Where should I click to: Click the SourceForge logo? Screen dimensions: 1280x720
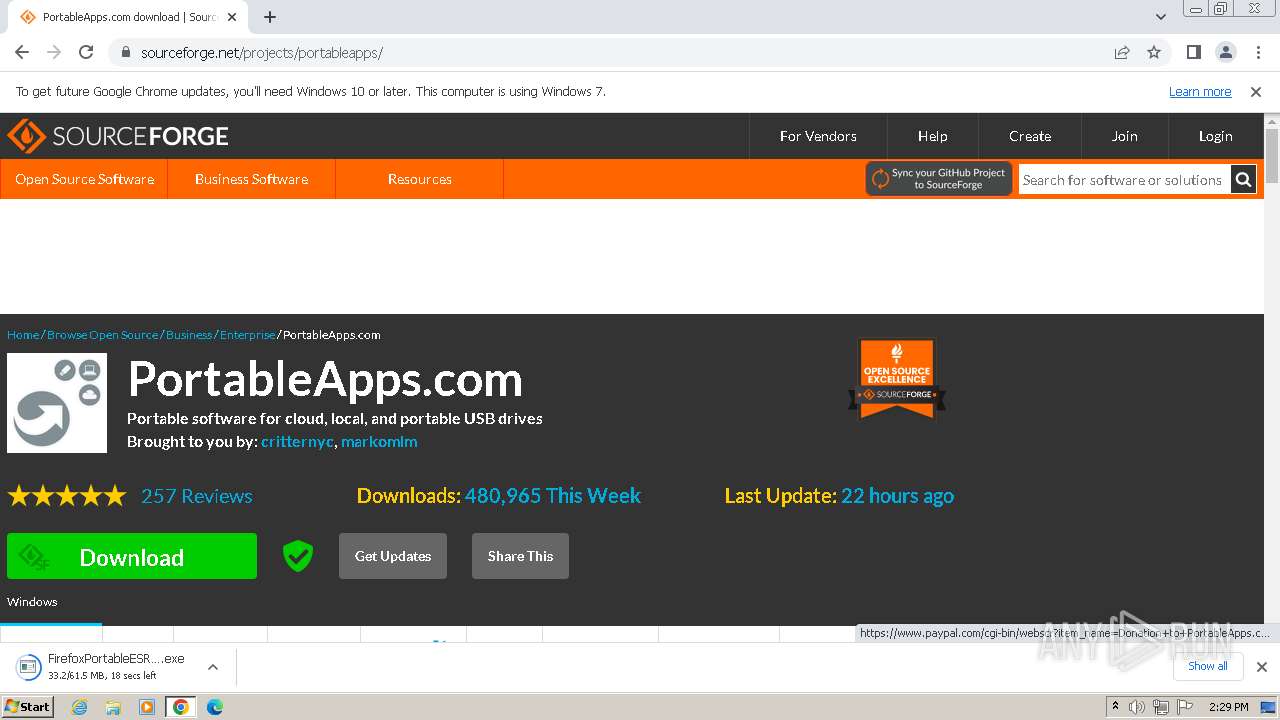(118, 136)
